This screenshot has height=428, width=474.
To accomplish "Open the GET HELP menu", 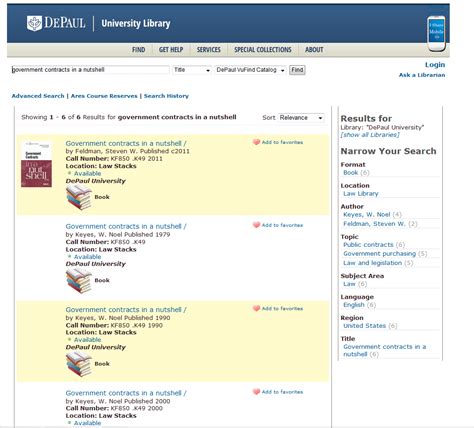I will (x=171, y=50).
